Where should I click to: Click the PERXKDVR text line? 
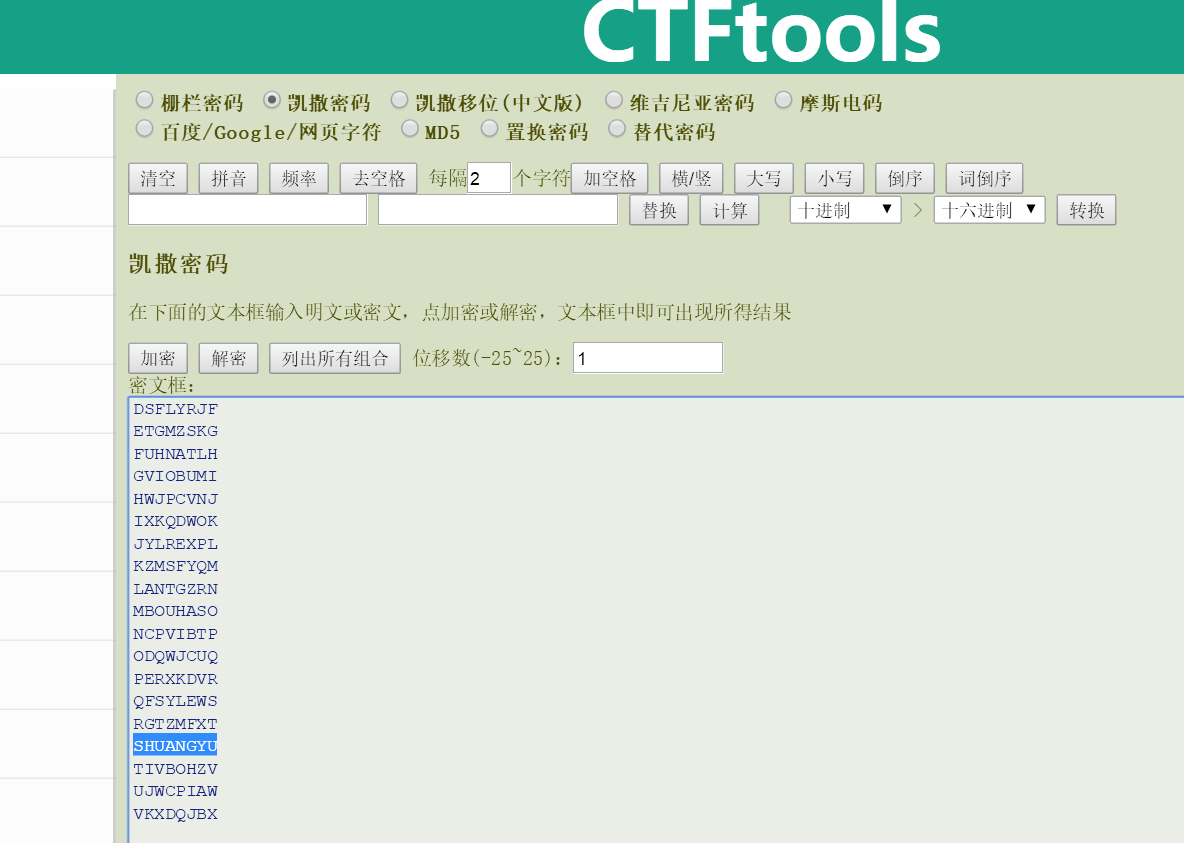click(175, 678)
